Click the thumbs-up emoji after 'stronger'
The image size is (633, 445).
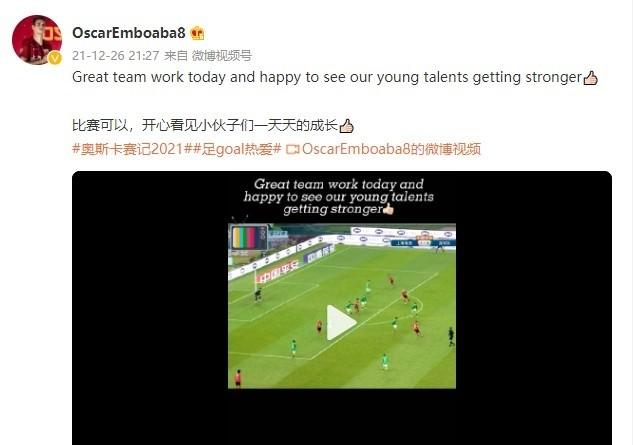(x=590, y=78)
